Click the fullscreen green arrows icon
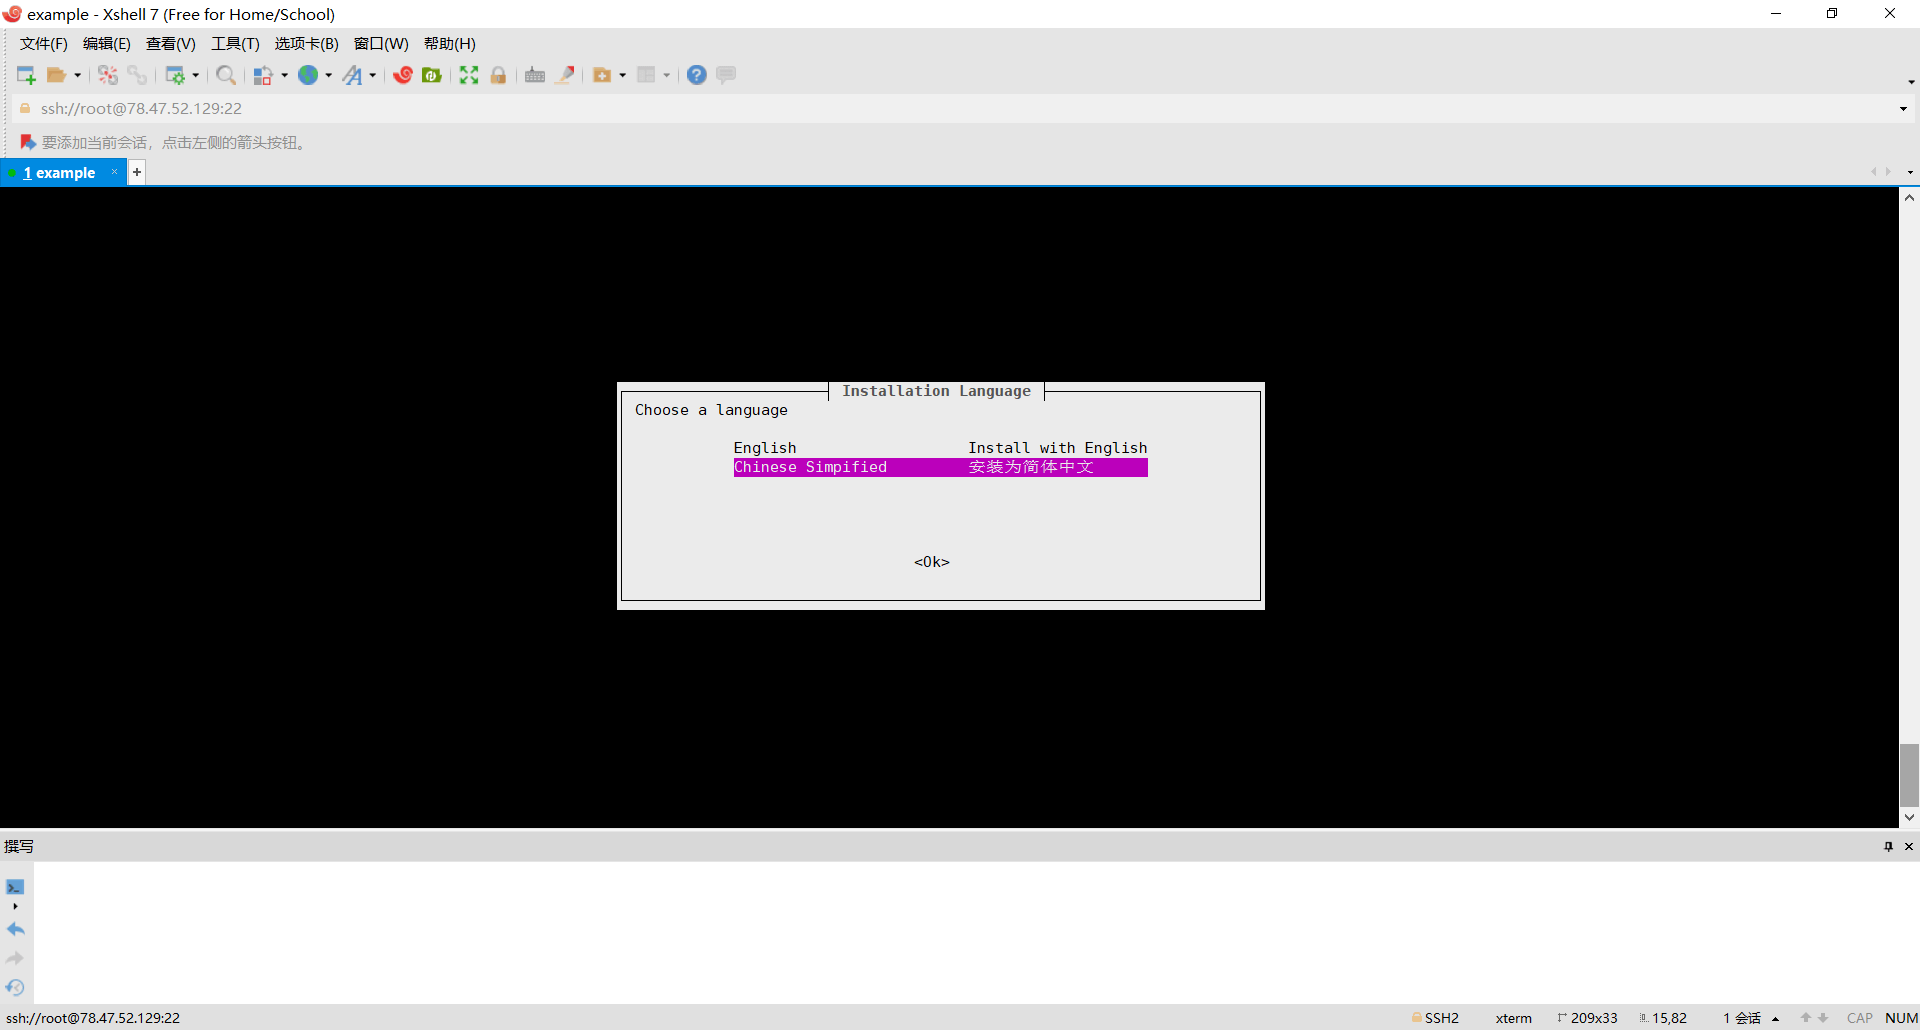The image size is (1920, 1030). pyautogui.click(x=469, y=75)
